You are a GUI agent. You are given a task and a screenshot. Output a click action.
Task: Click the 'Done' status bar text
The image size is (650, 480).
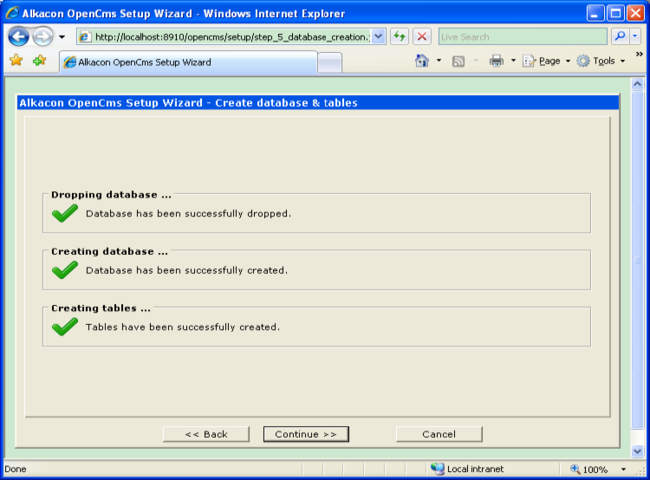(15, 469)
